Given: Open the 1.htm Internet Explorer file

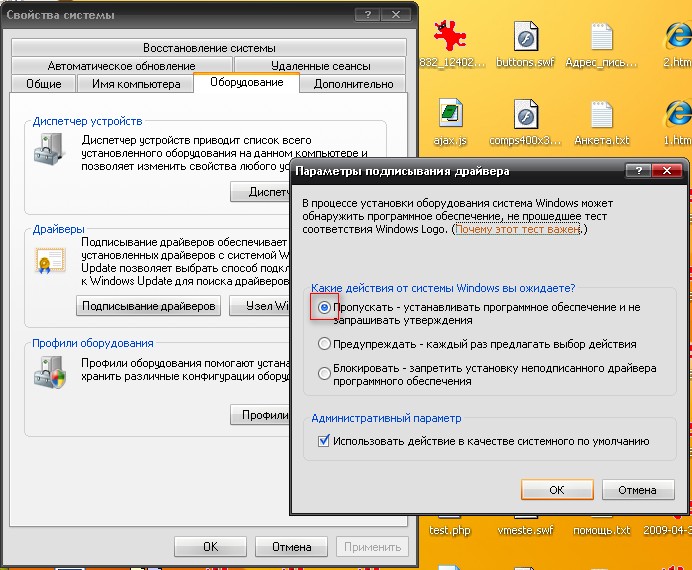Looking at the screenshot, I should pos(677,115).
